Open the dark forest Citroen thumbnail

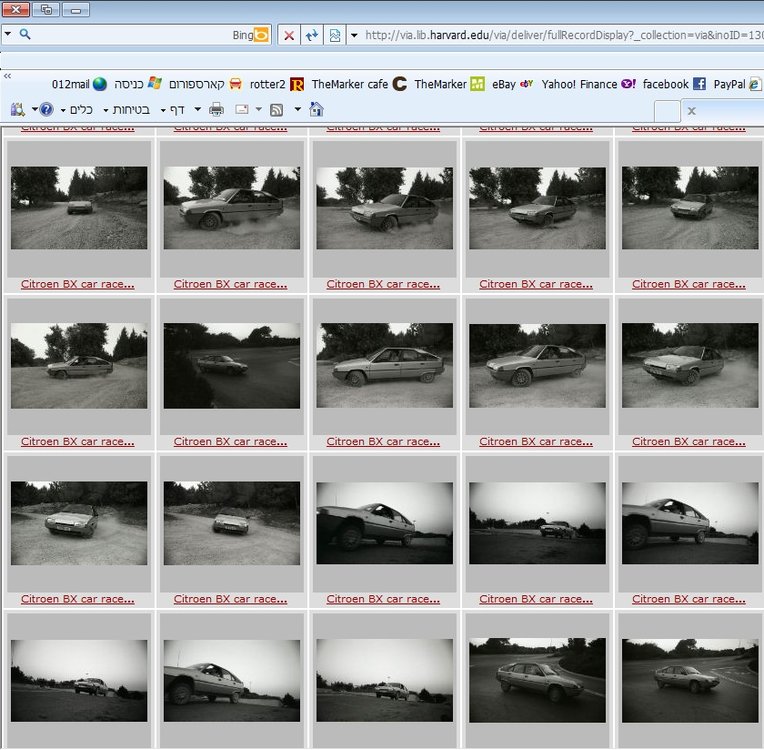pyautogui.click(x=231, y=365)
